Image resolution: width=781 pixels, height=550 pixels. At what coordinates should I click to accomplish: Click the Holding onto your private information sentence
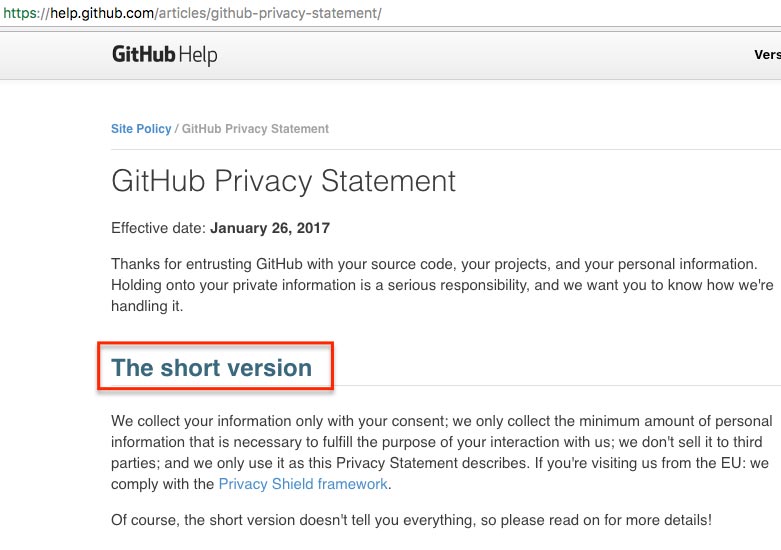pos(442,295)
